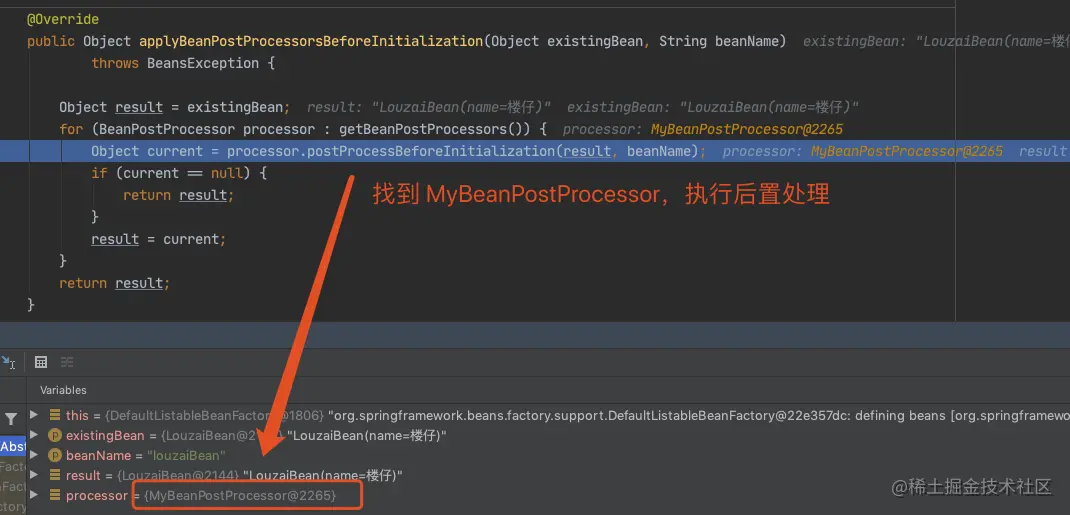Expand the 'this' variable node
Screen dimensions: 1070x515
click(x=34, y=415)
